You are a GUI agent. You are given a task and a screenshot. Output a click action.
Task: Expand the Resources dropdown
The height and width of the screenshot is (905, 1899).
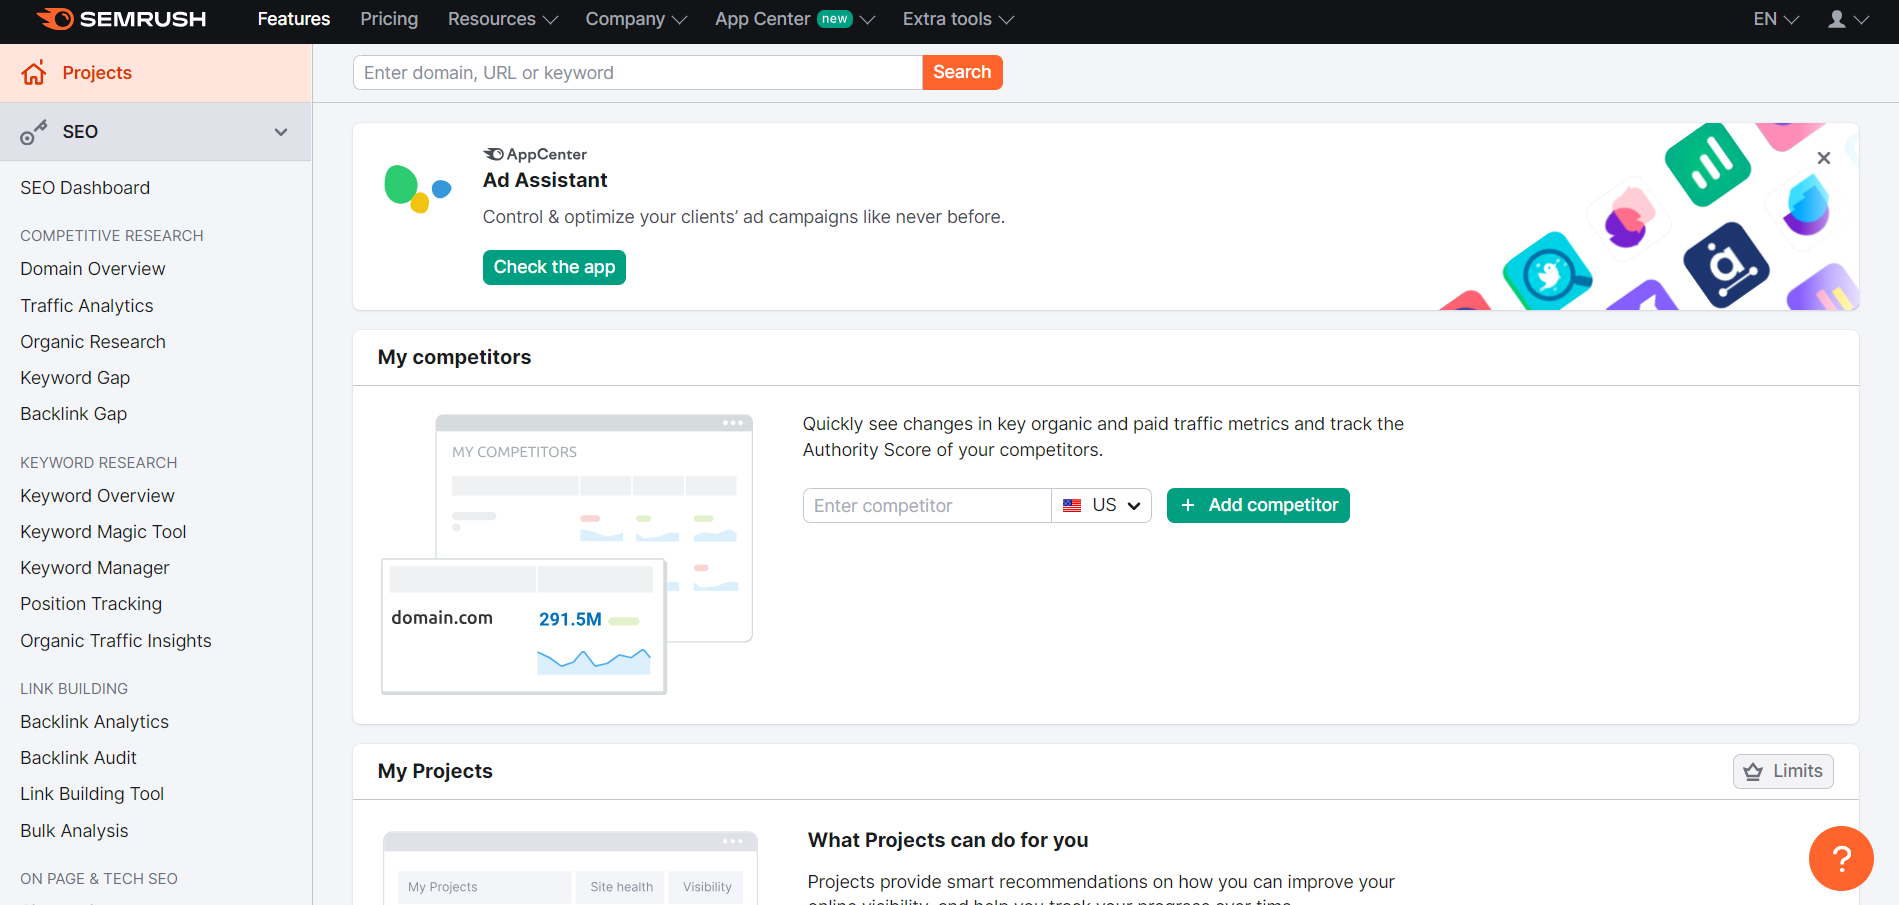point(502,19)
